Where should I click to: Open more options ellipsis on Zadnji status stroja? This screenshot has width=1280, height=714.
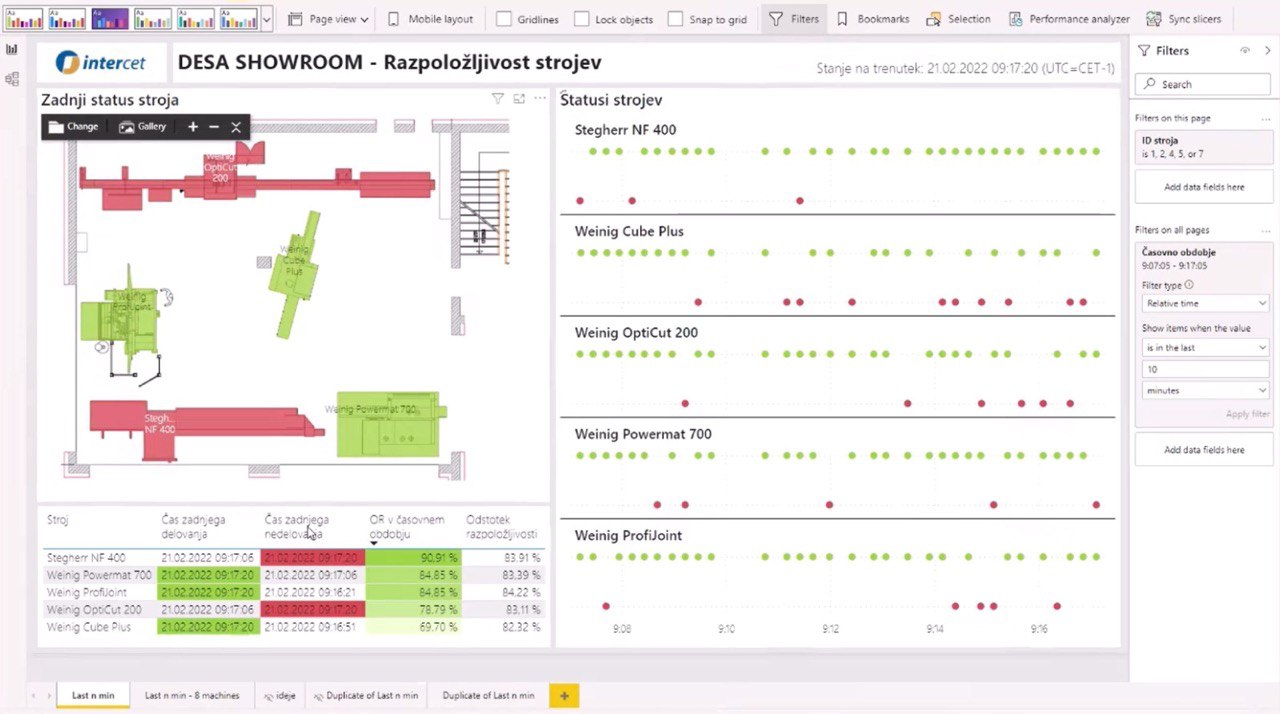[540, 98]
